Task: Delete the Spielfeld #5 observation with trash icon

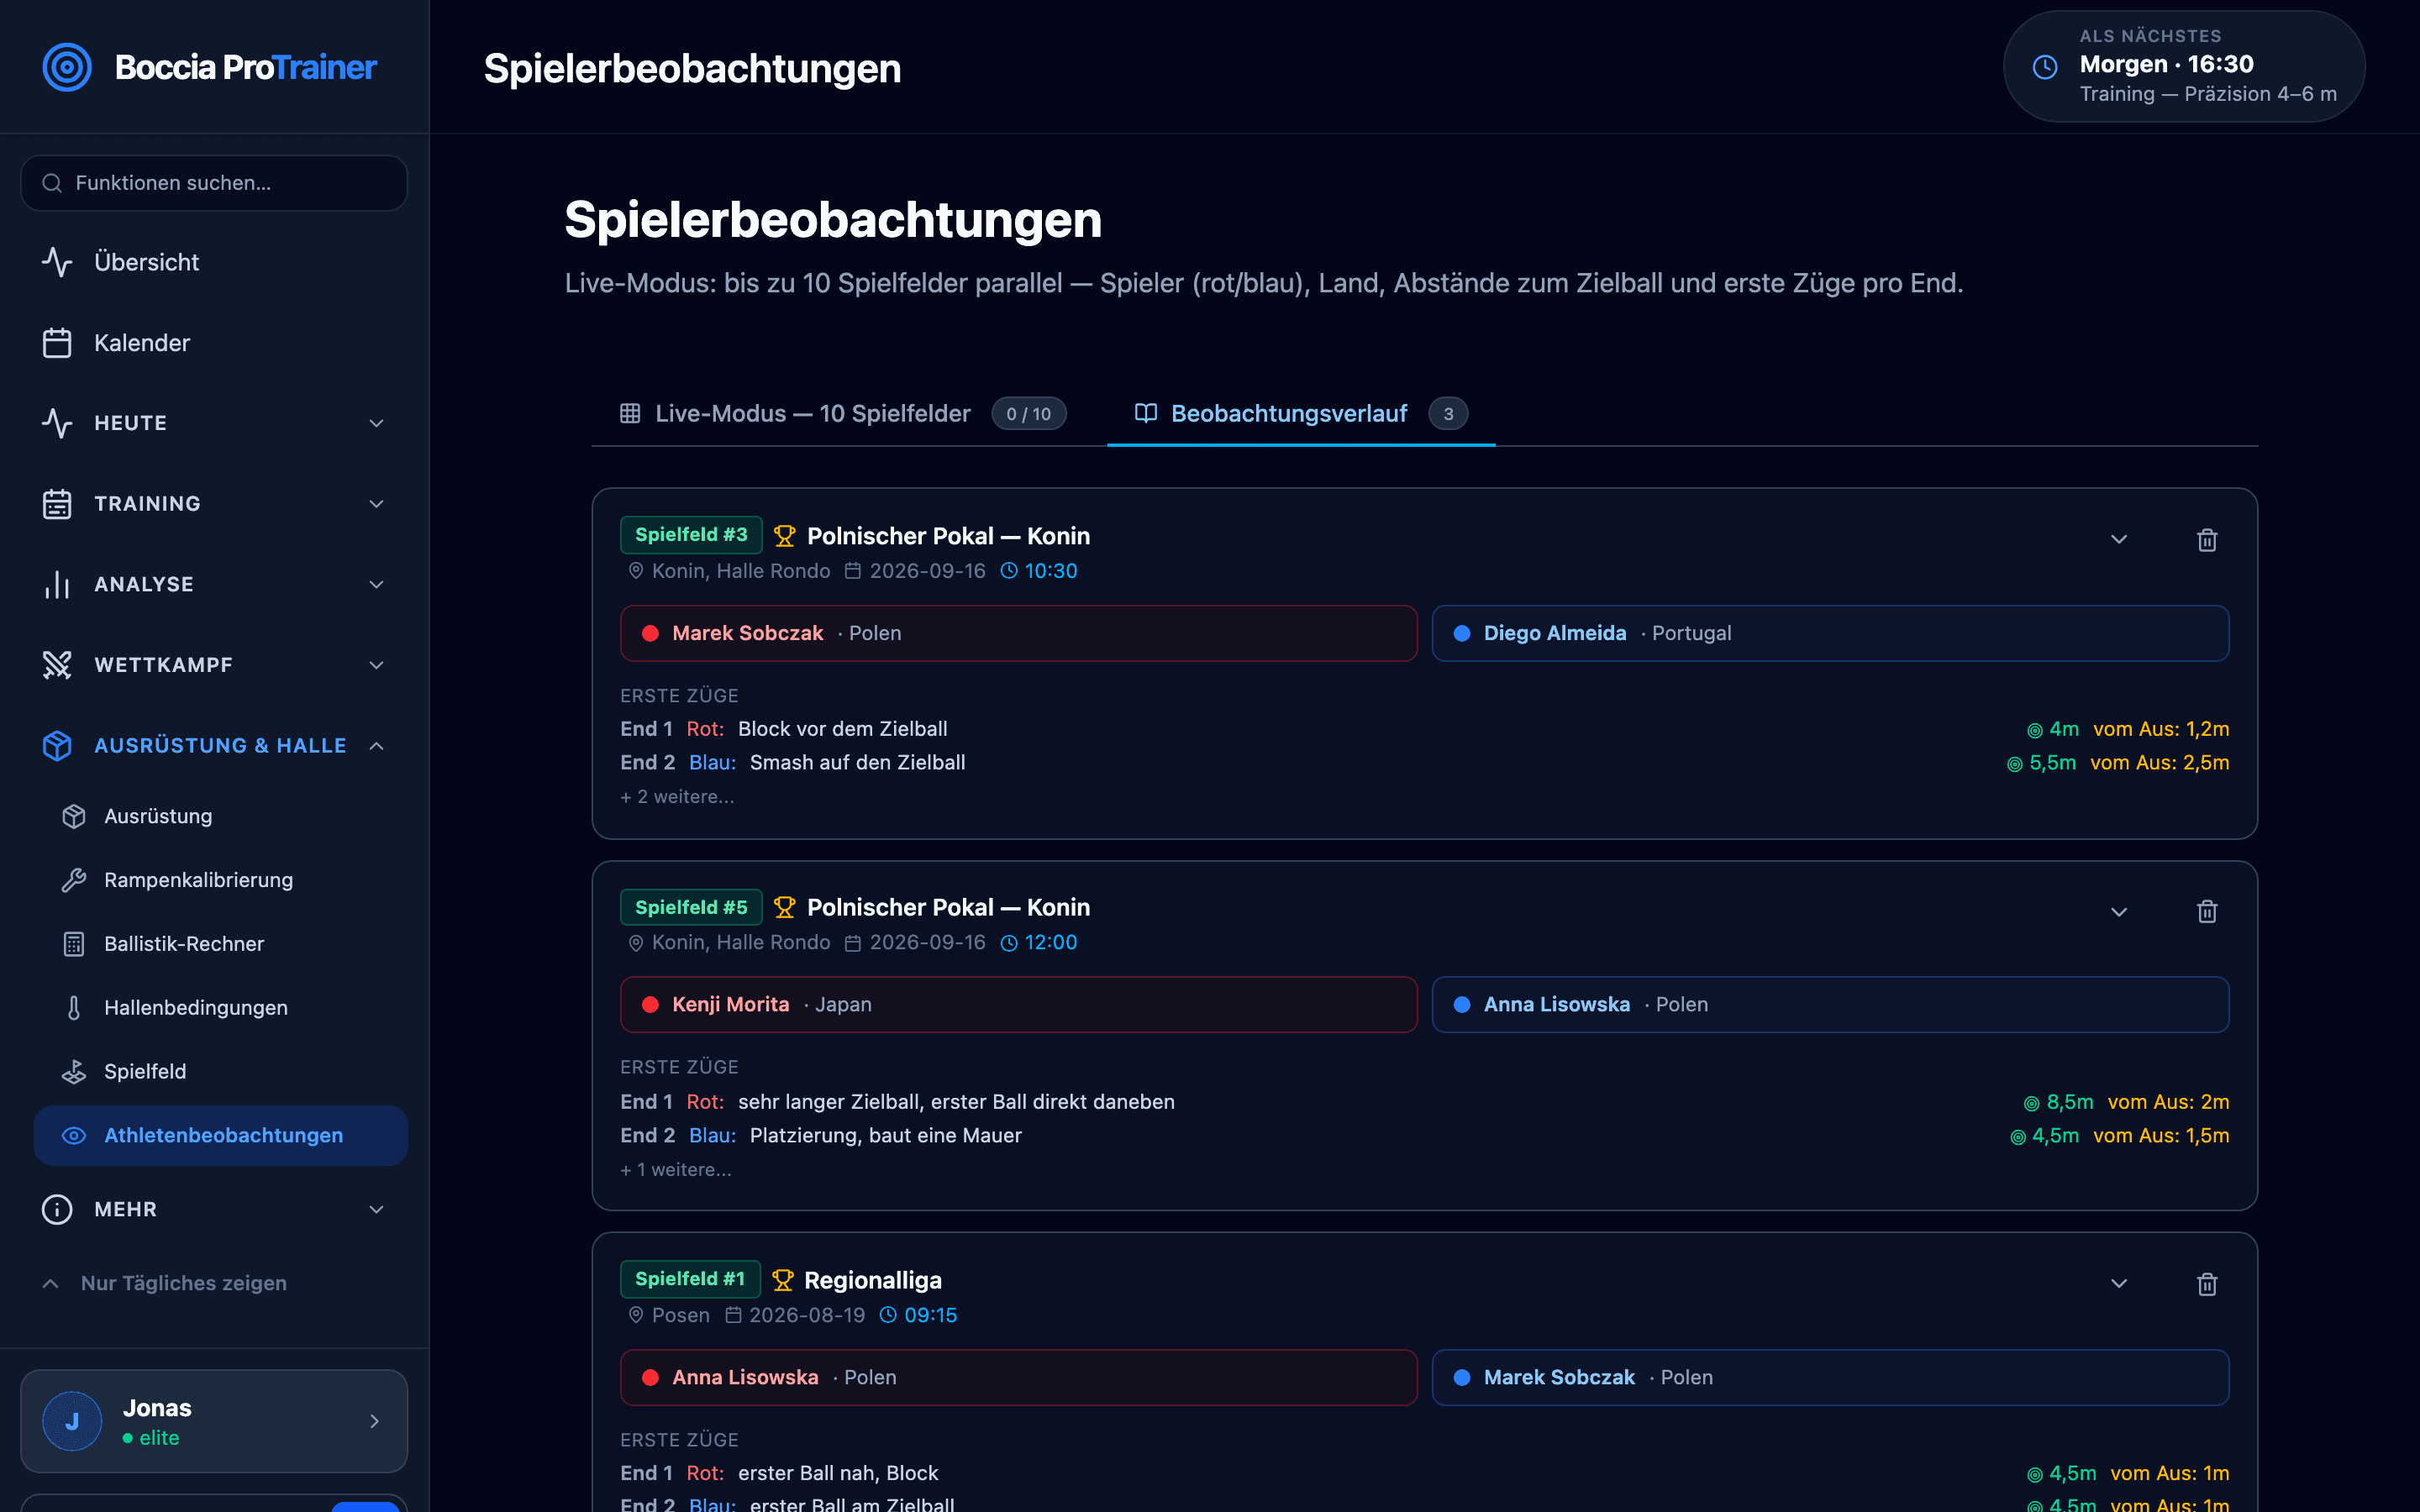Action: (x=2207, y=911)
